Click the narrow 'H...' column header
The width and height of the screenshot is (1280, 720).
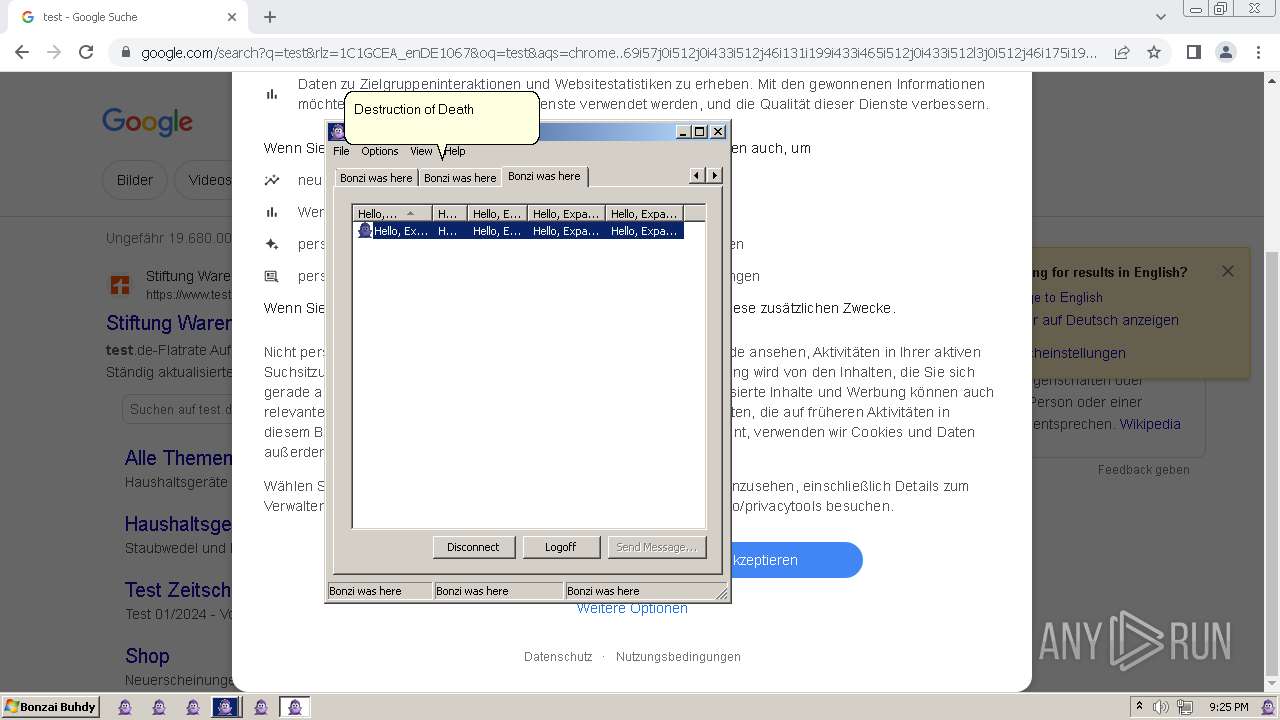click(x=450, y=213)
